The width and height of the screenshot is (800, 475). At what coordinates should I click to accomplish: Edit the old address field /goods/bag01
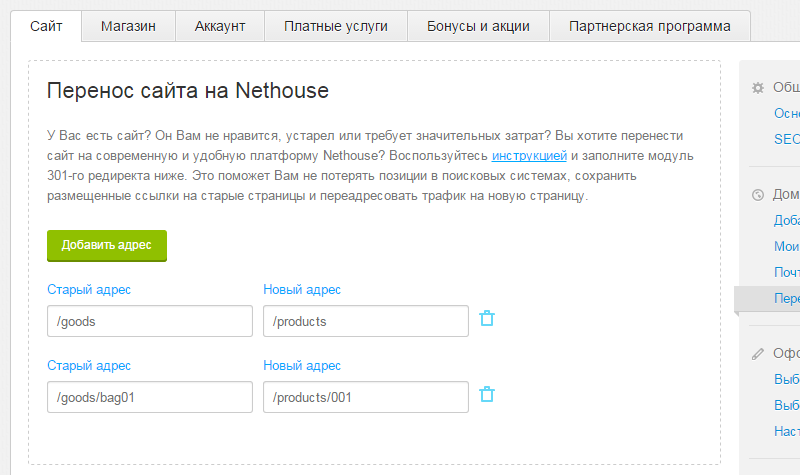(x=150, y=397)
